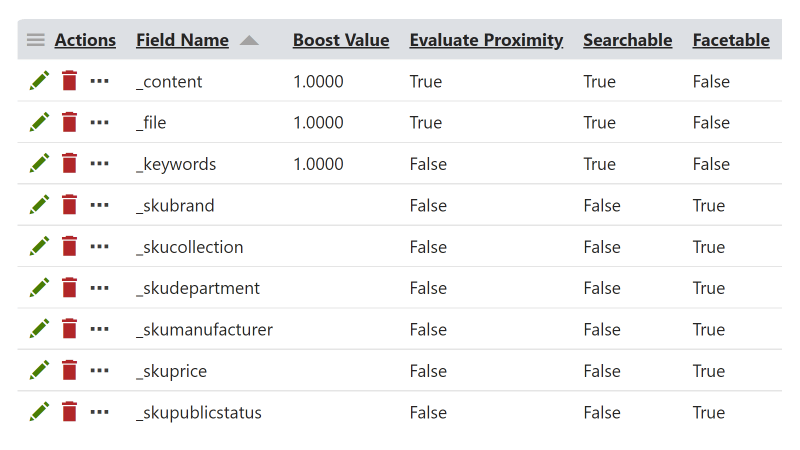
Task: Open more actions for _skumanufacturer row
Action: (99, 329)
